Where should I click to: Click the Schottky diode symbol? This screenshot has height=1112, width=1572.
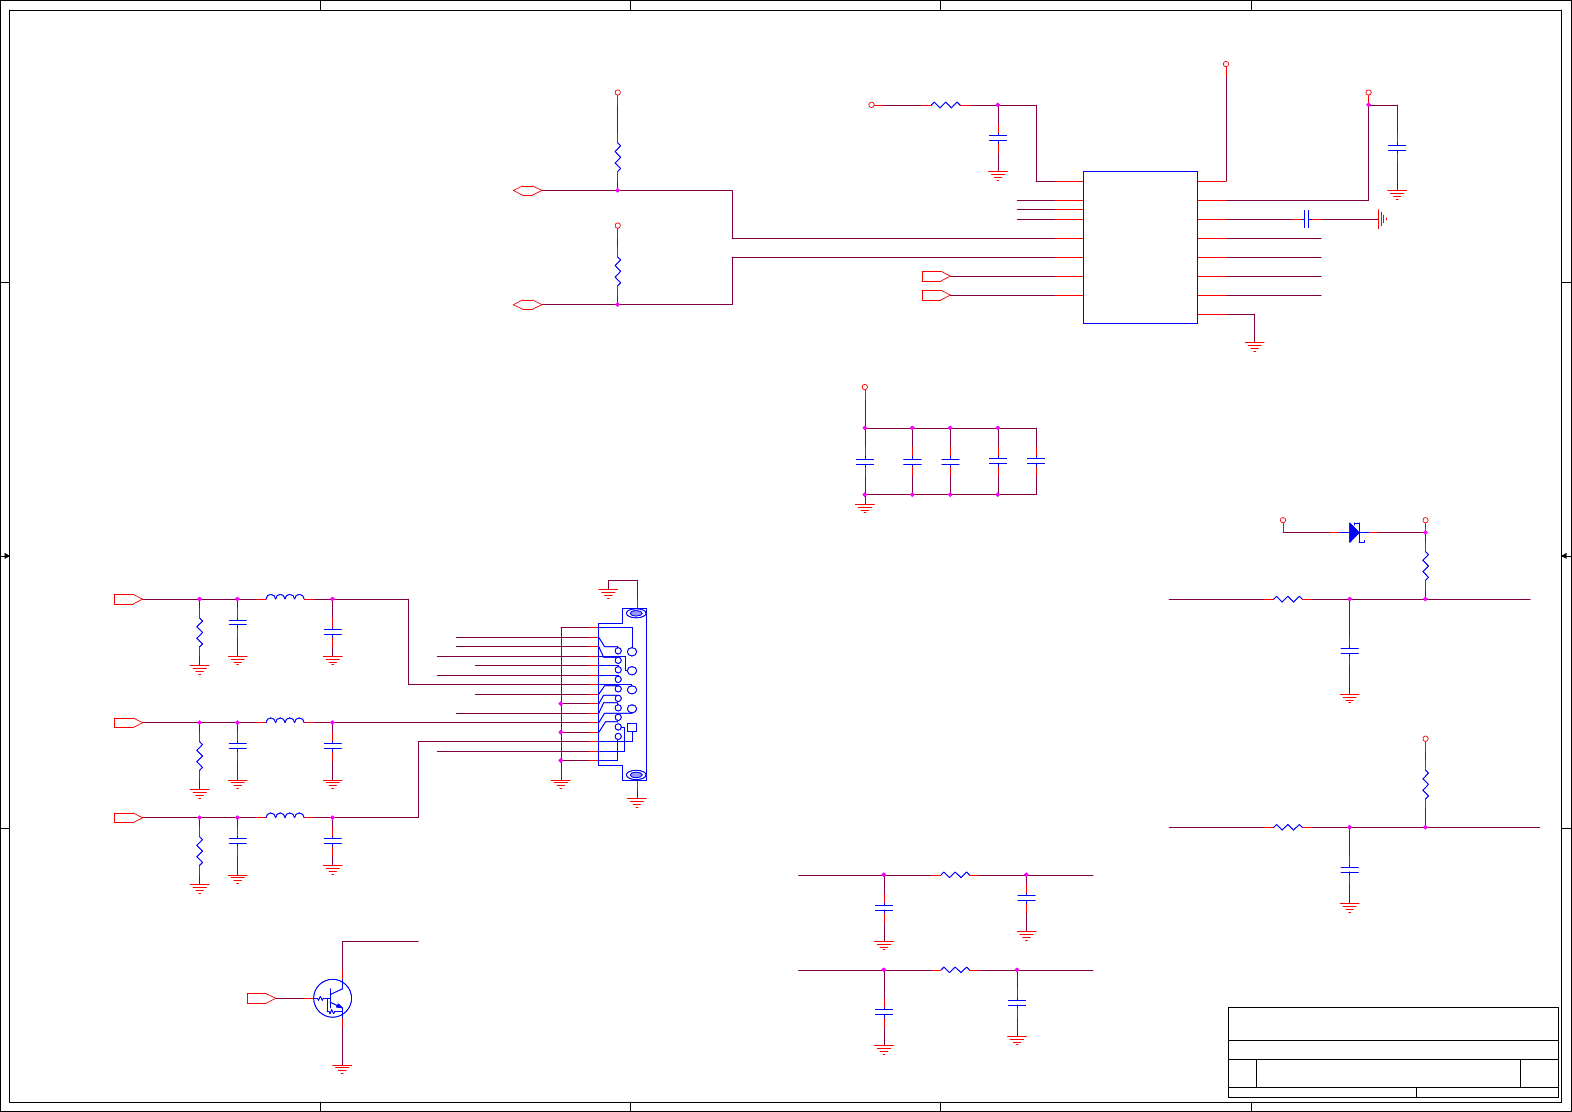click(1356, 533)
